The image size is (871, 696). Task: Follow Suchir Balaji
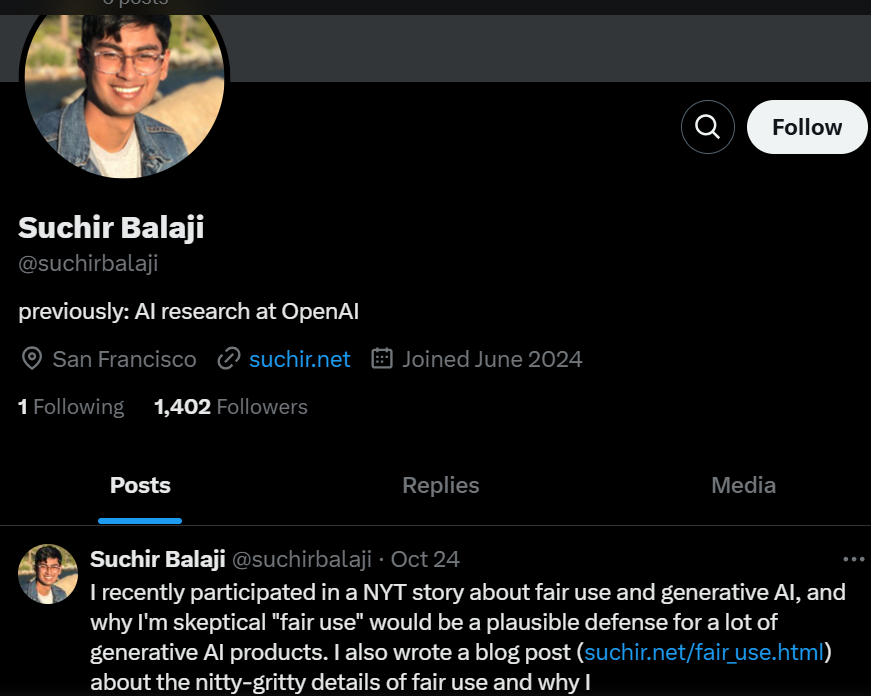click(x=806, y=127)
